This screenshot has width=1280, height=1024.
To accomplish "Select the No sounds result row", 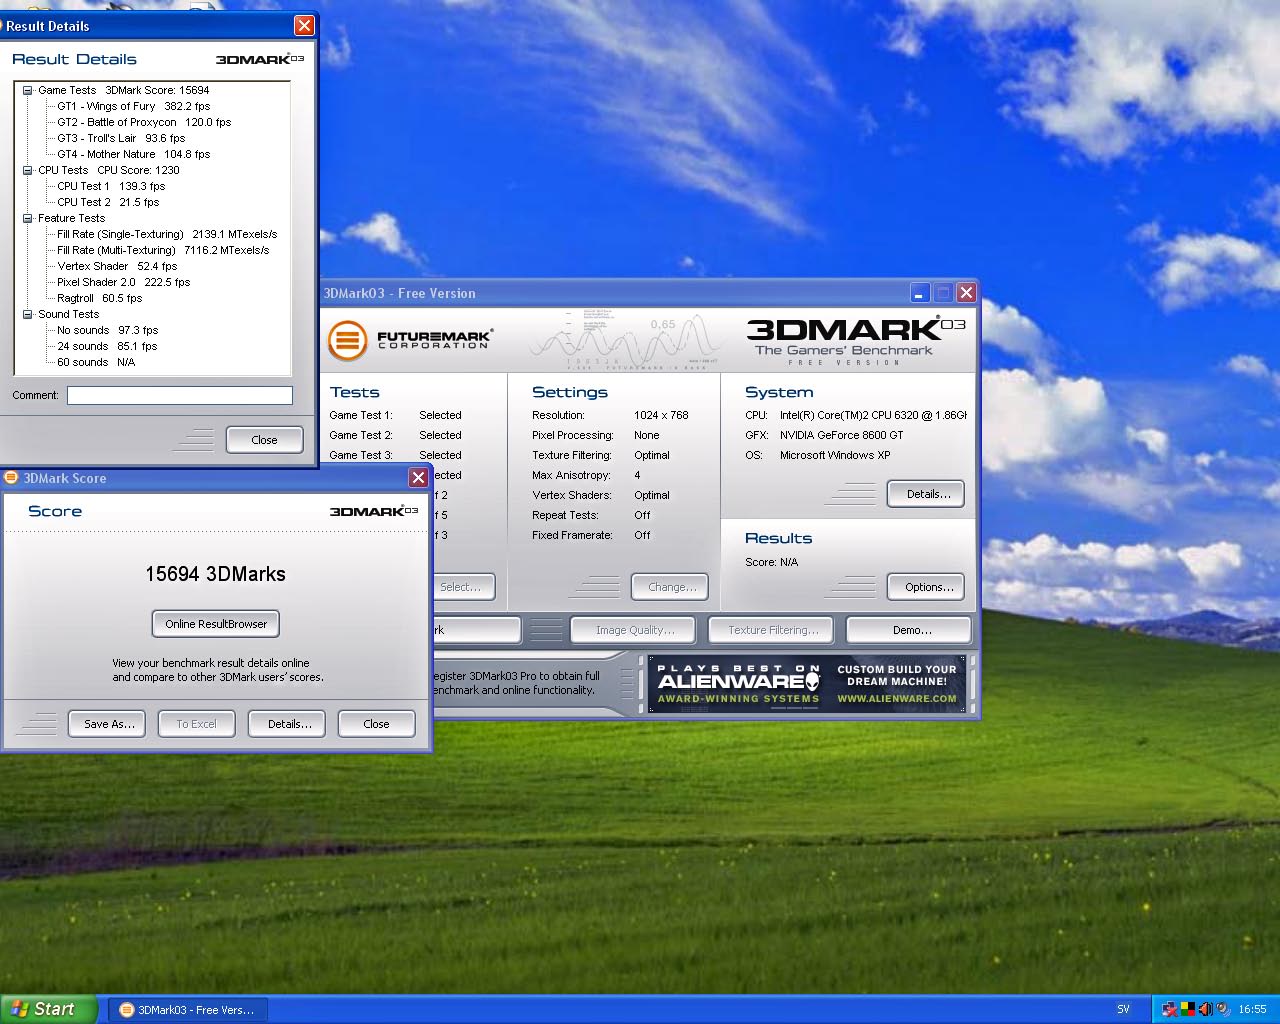I will [107, 330].
